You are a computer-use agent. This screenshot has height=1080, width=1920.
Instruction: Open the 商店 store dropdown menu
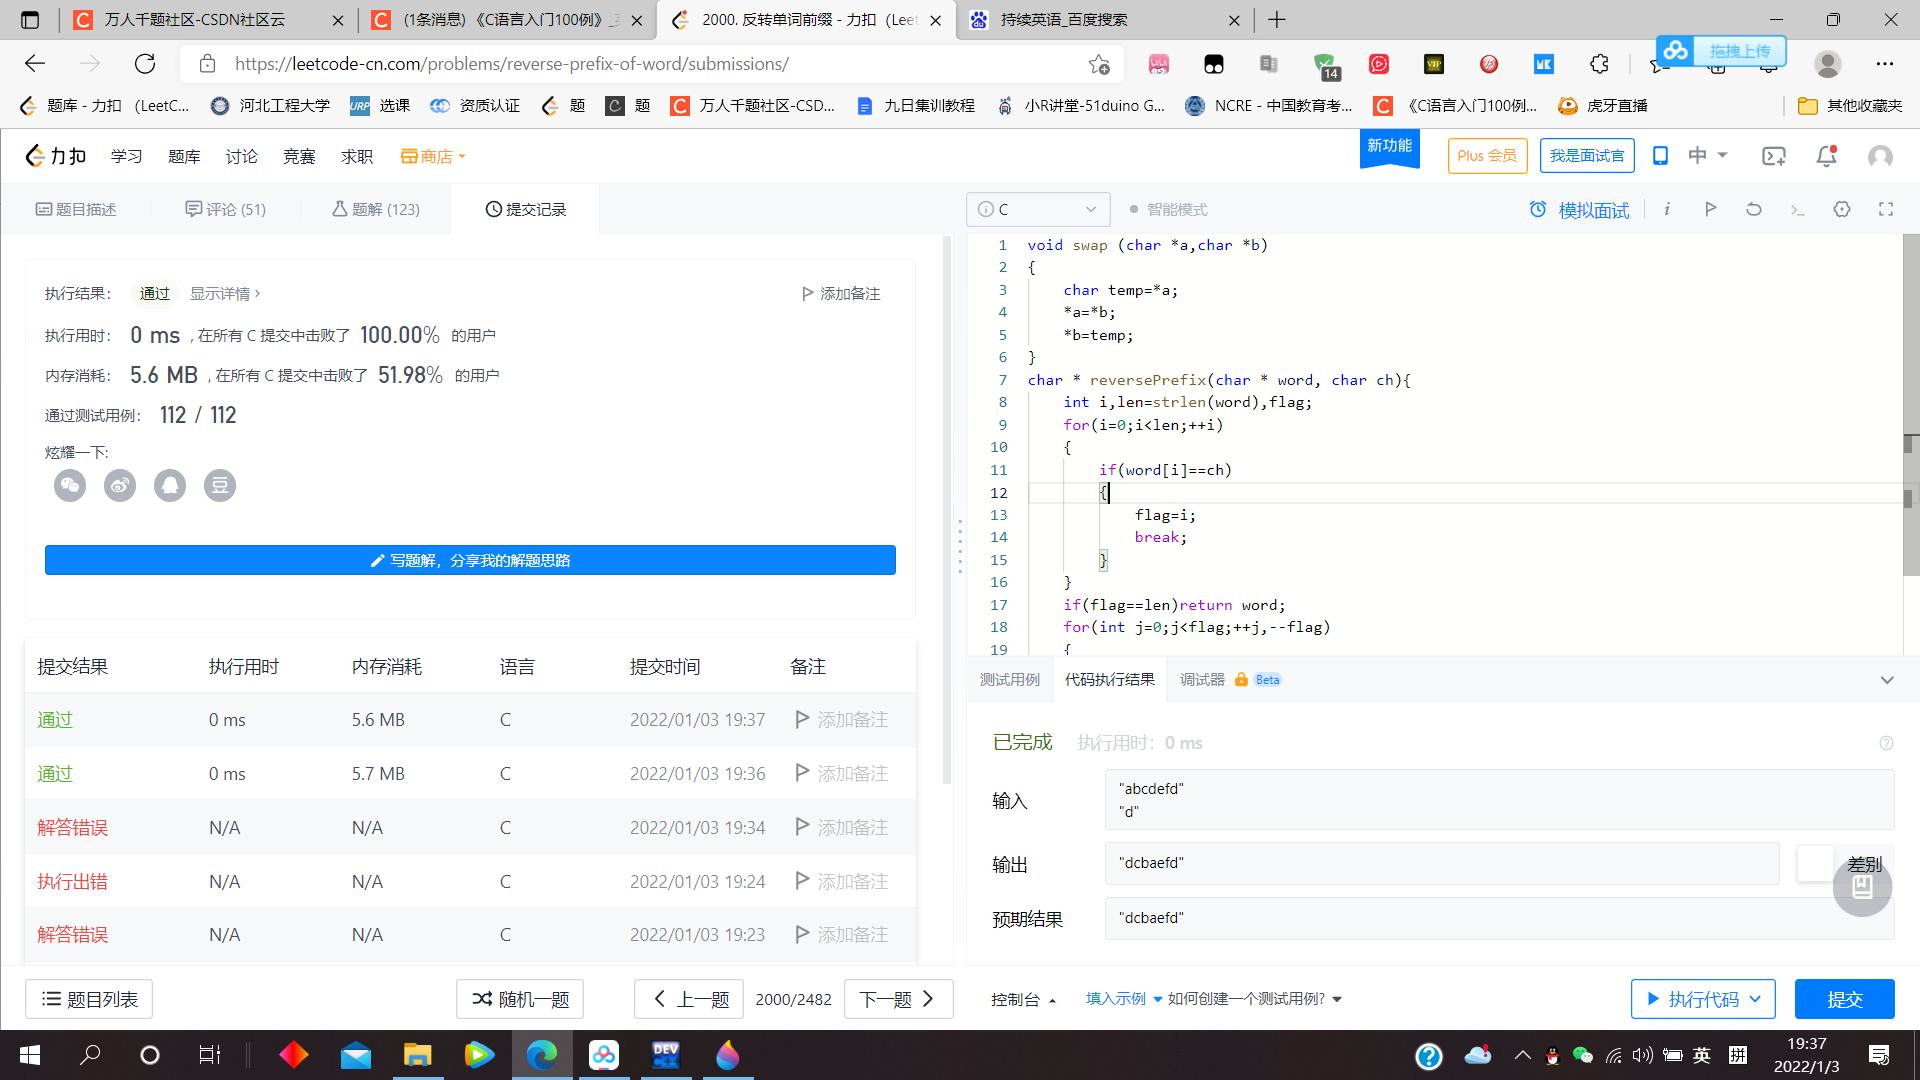433,156
